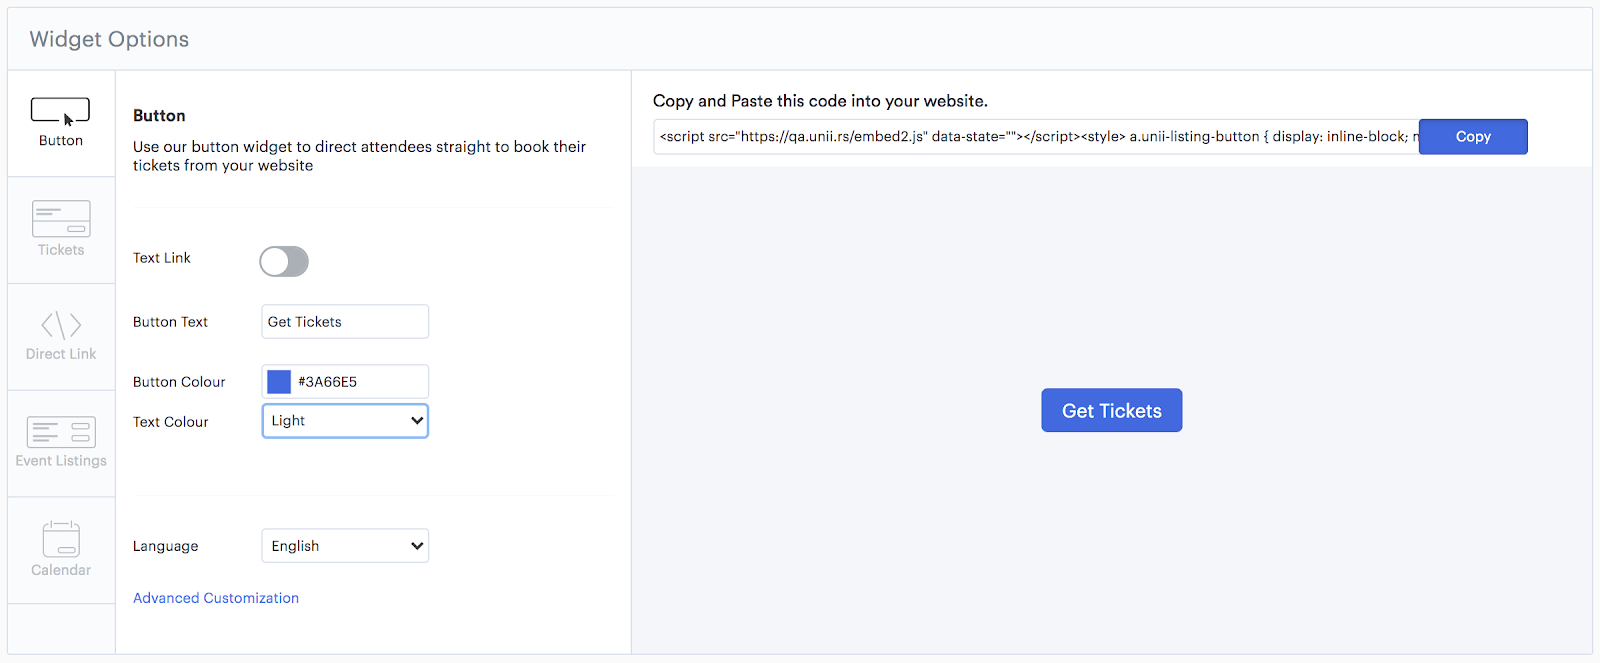This screenshot has width=1600, height=663.
Task: Open the Direct Link code brackets icon
Action: pos(61,325)
